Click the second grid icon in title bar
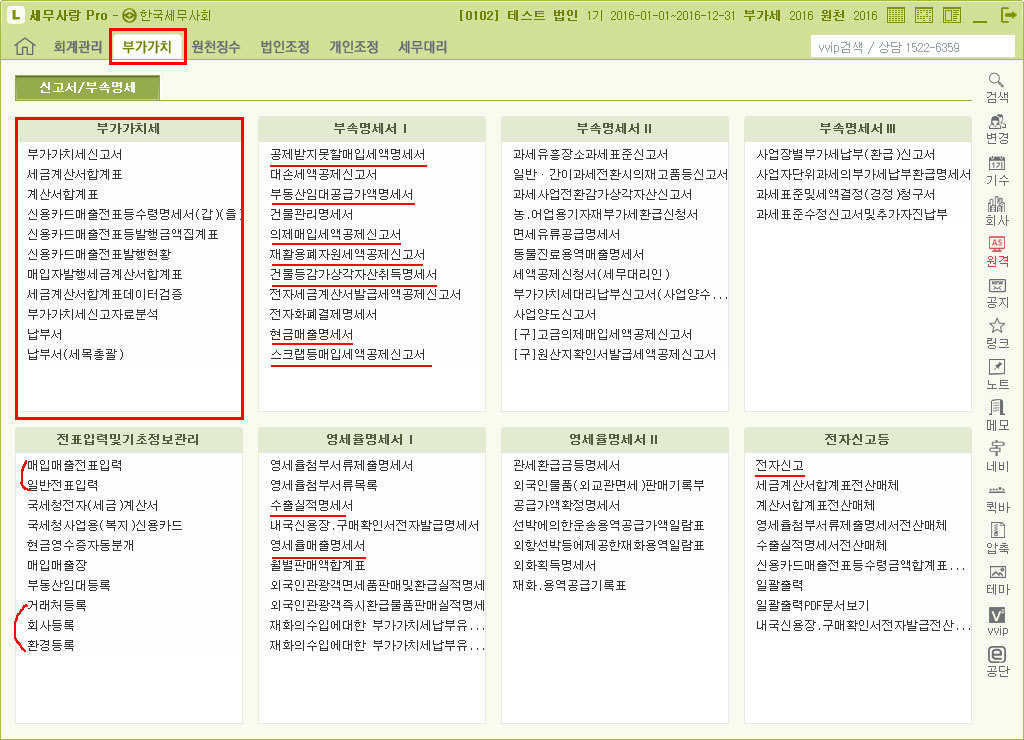Image resolution: width=1024 pixels, height=740 pixels. [923, 15]
